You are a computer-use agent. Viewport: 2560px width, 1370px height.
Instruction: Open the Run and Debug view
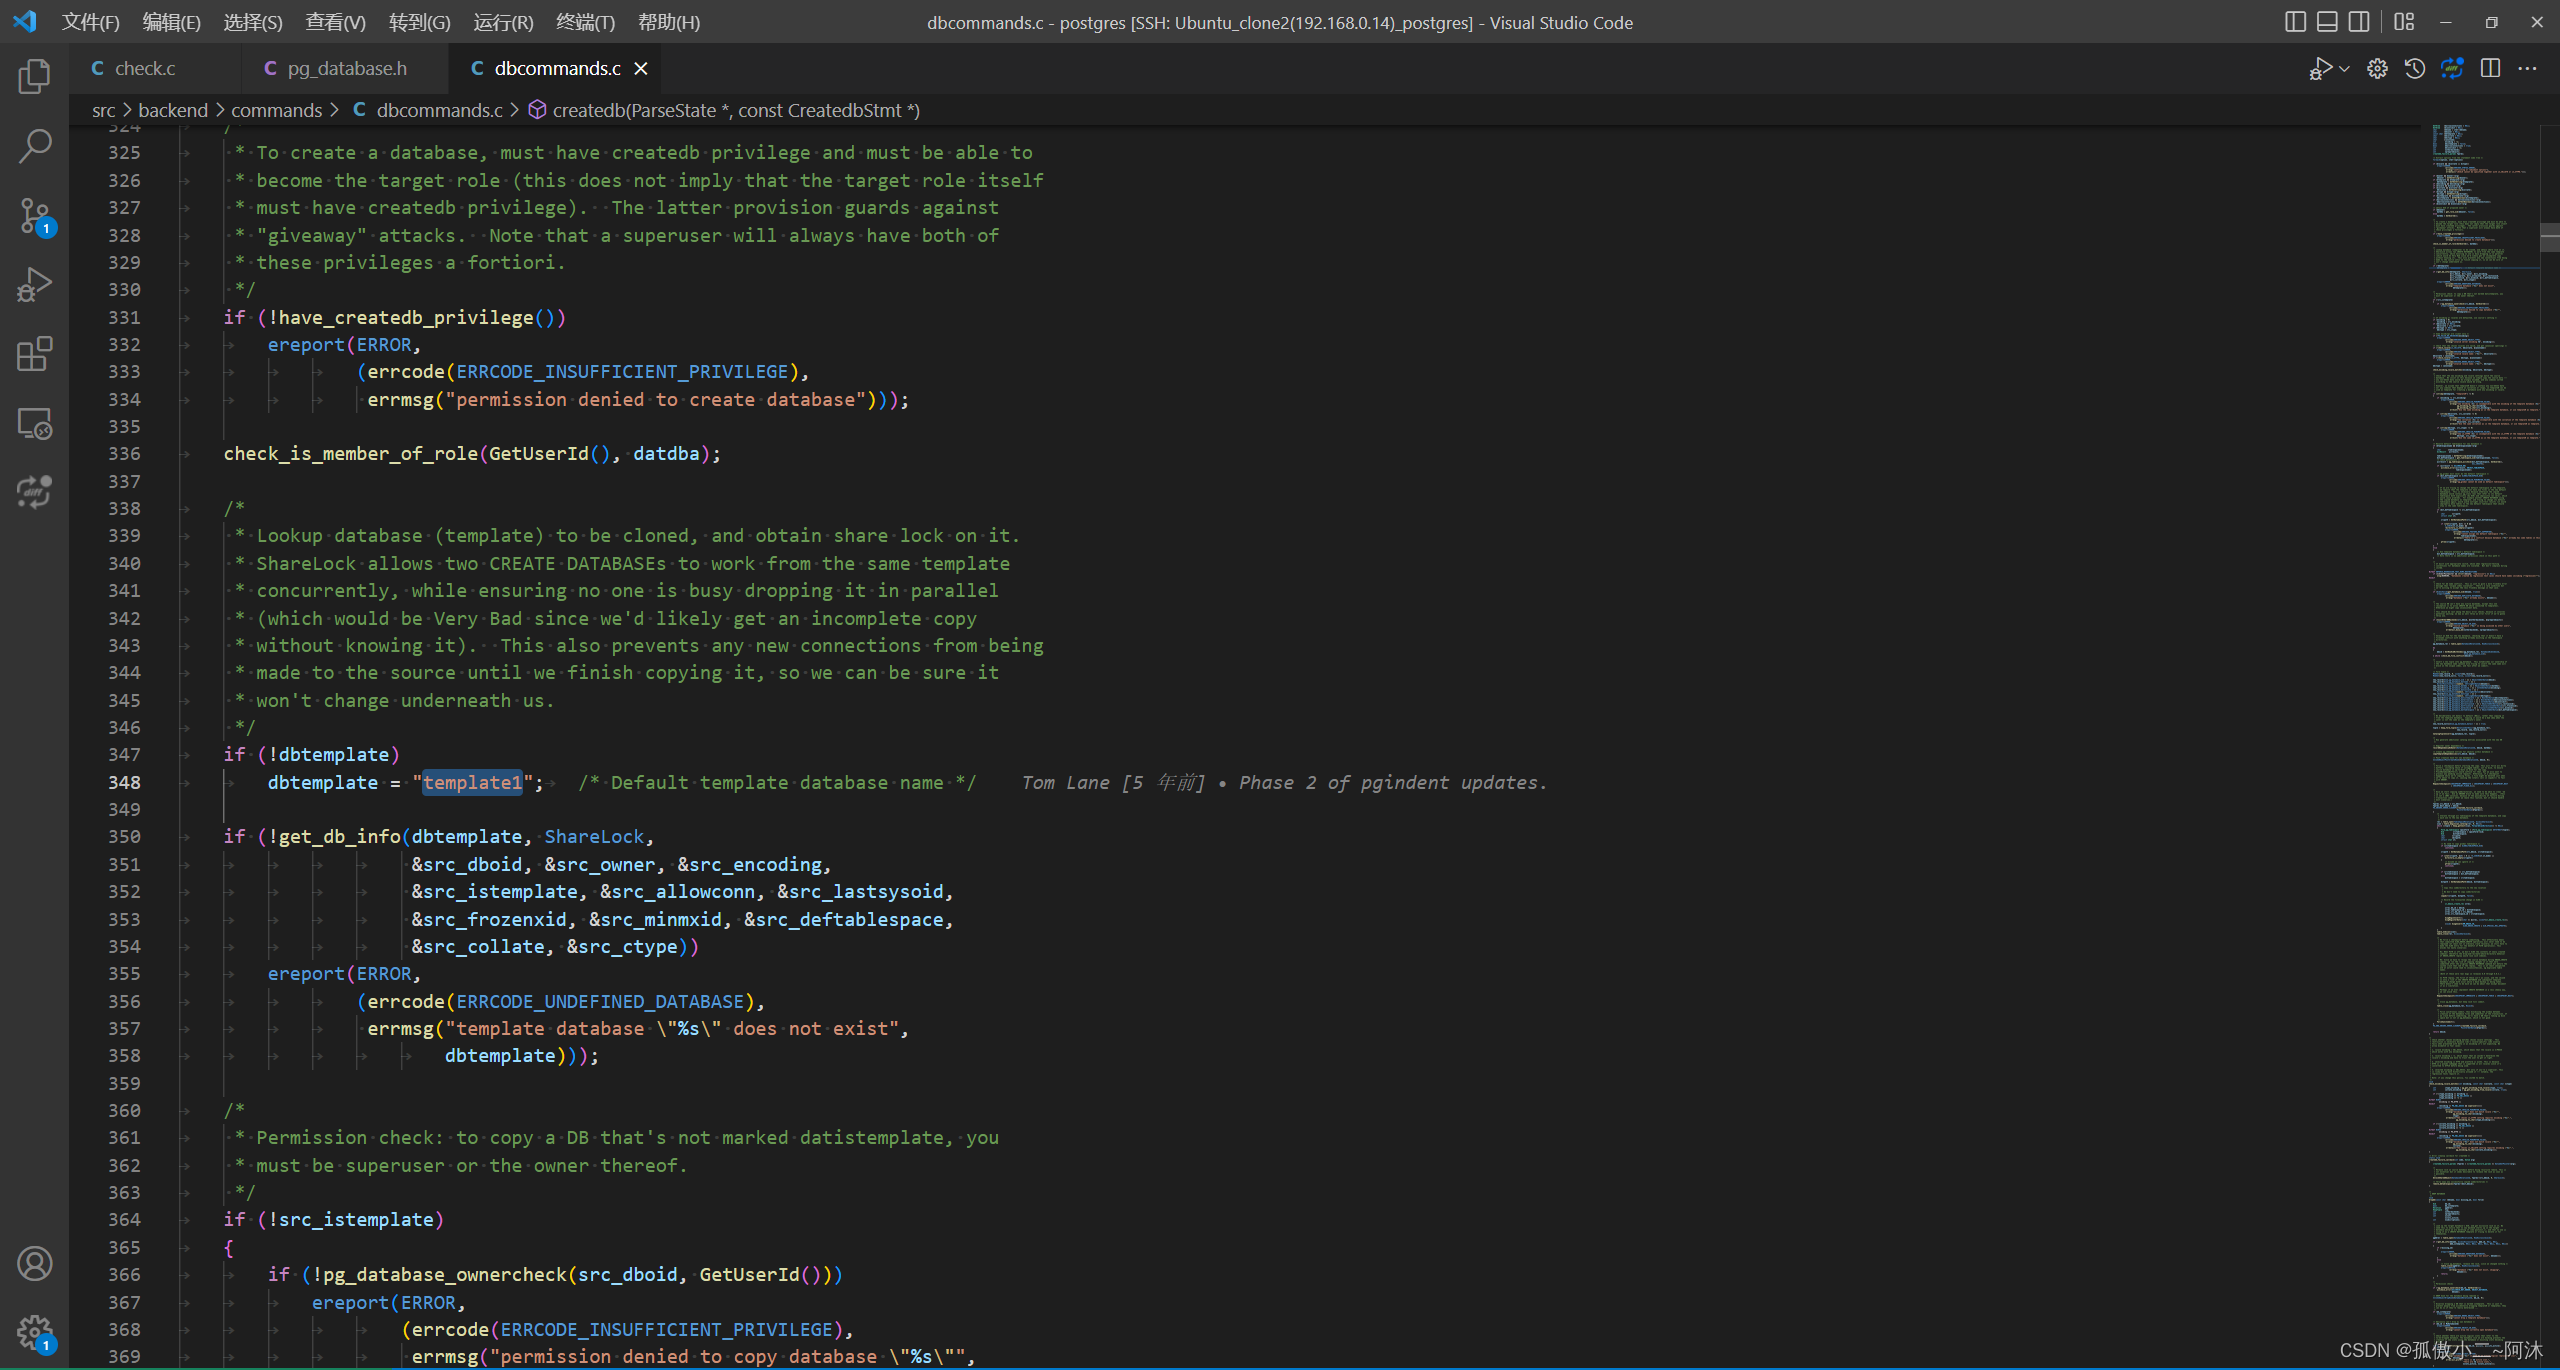(x=34, y=285)
